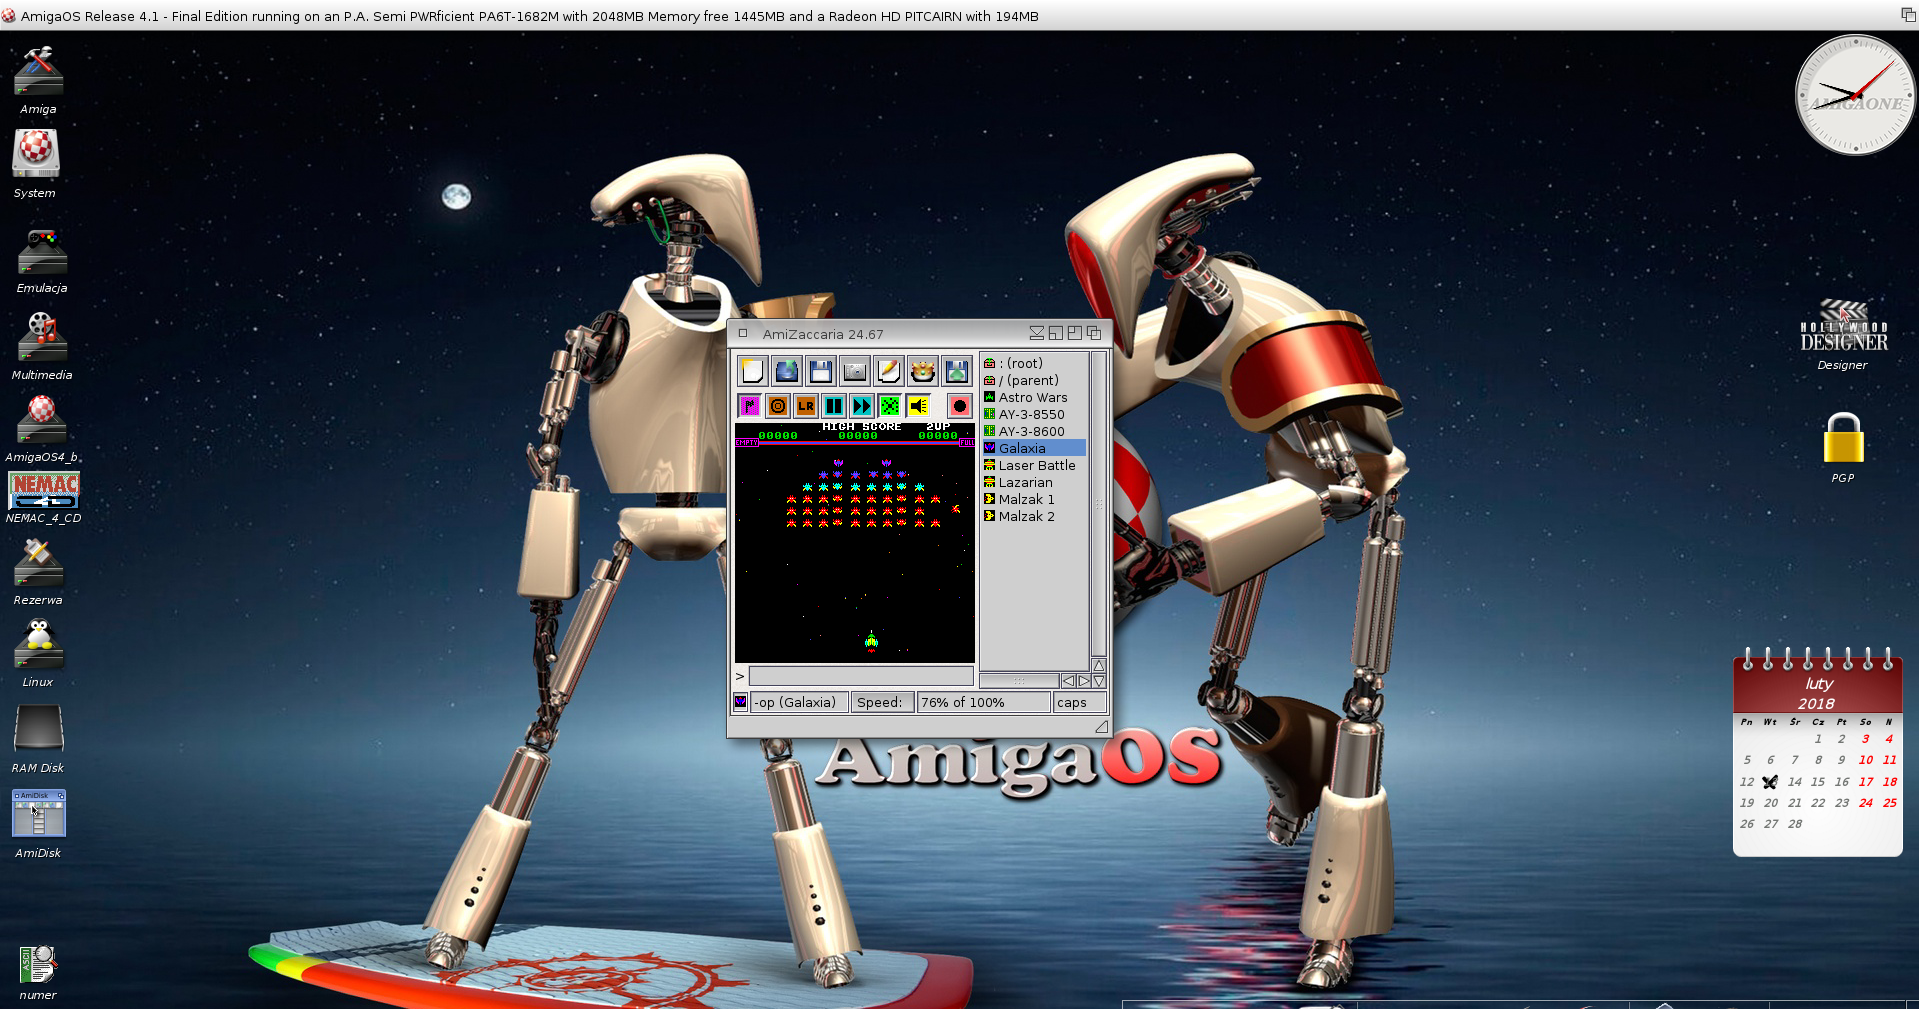Click the Workbench screen depth gadget
Viewport: 1919px width, 1009px height.
coord(1908,14)
